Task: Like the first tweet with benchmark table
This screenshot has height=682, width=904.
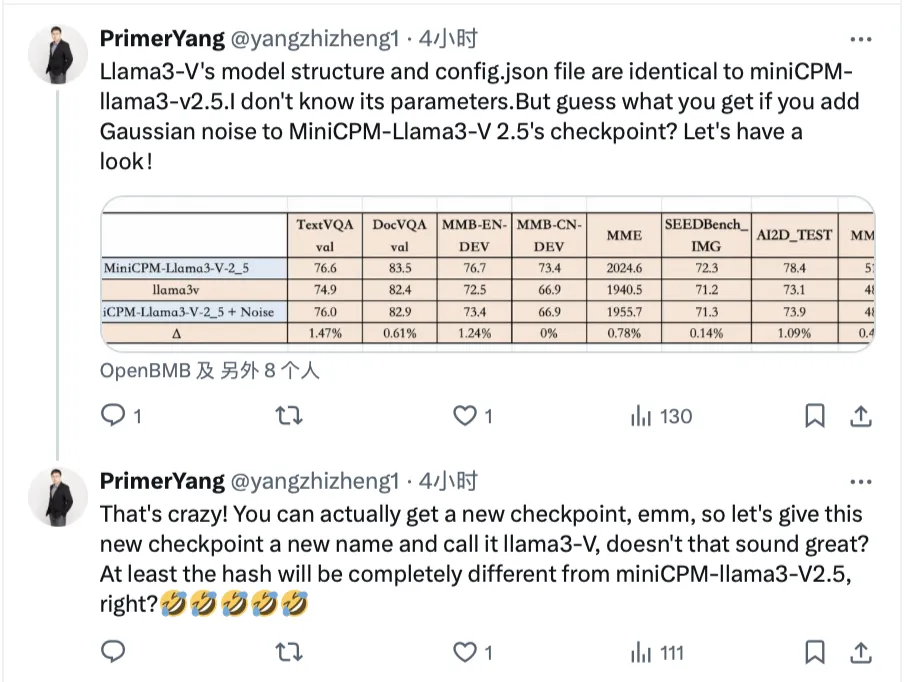Action: (x=465, y=415)
